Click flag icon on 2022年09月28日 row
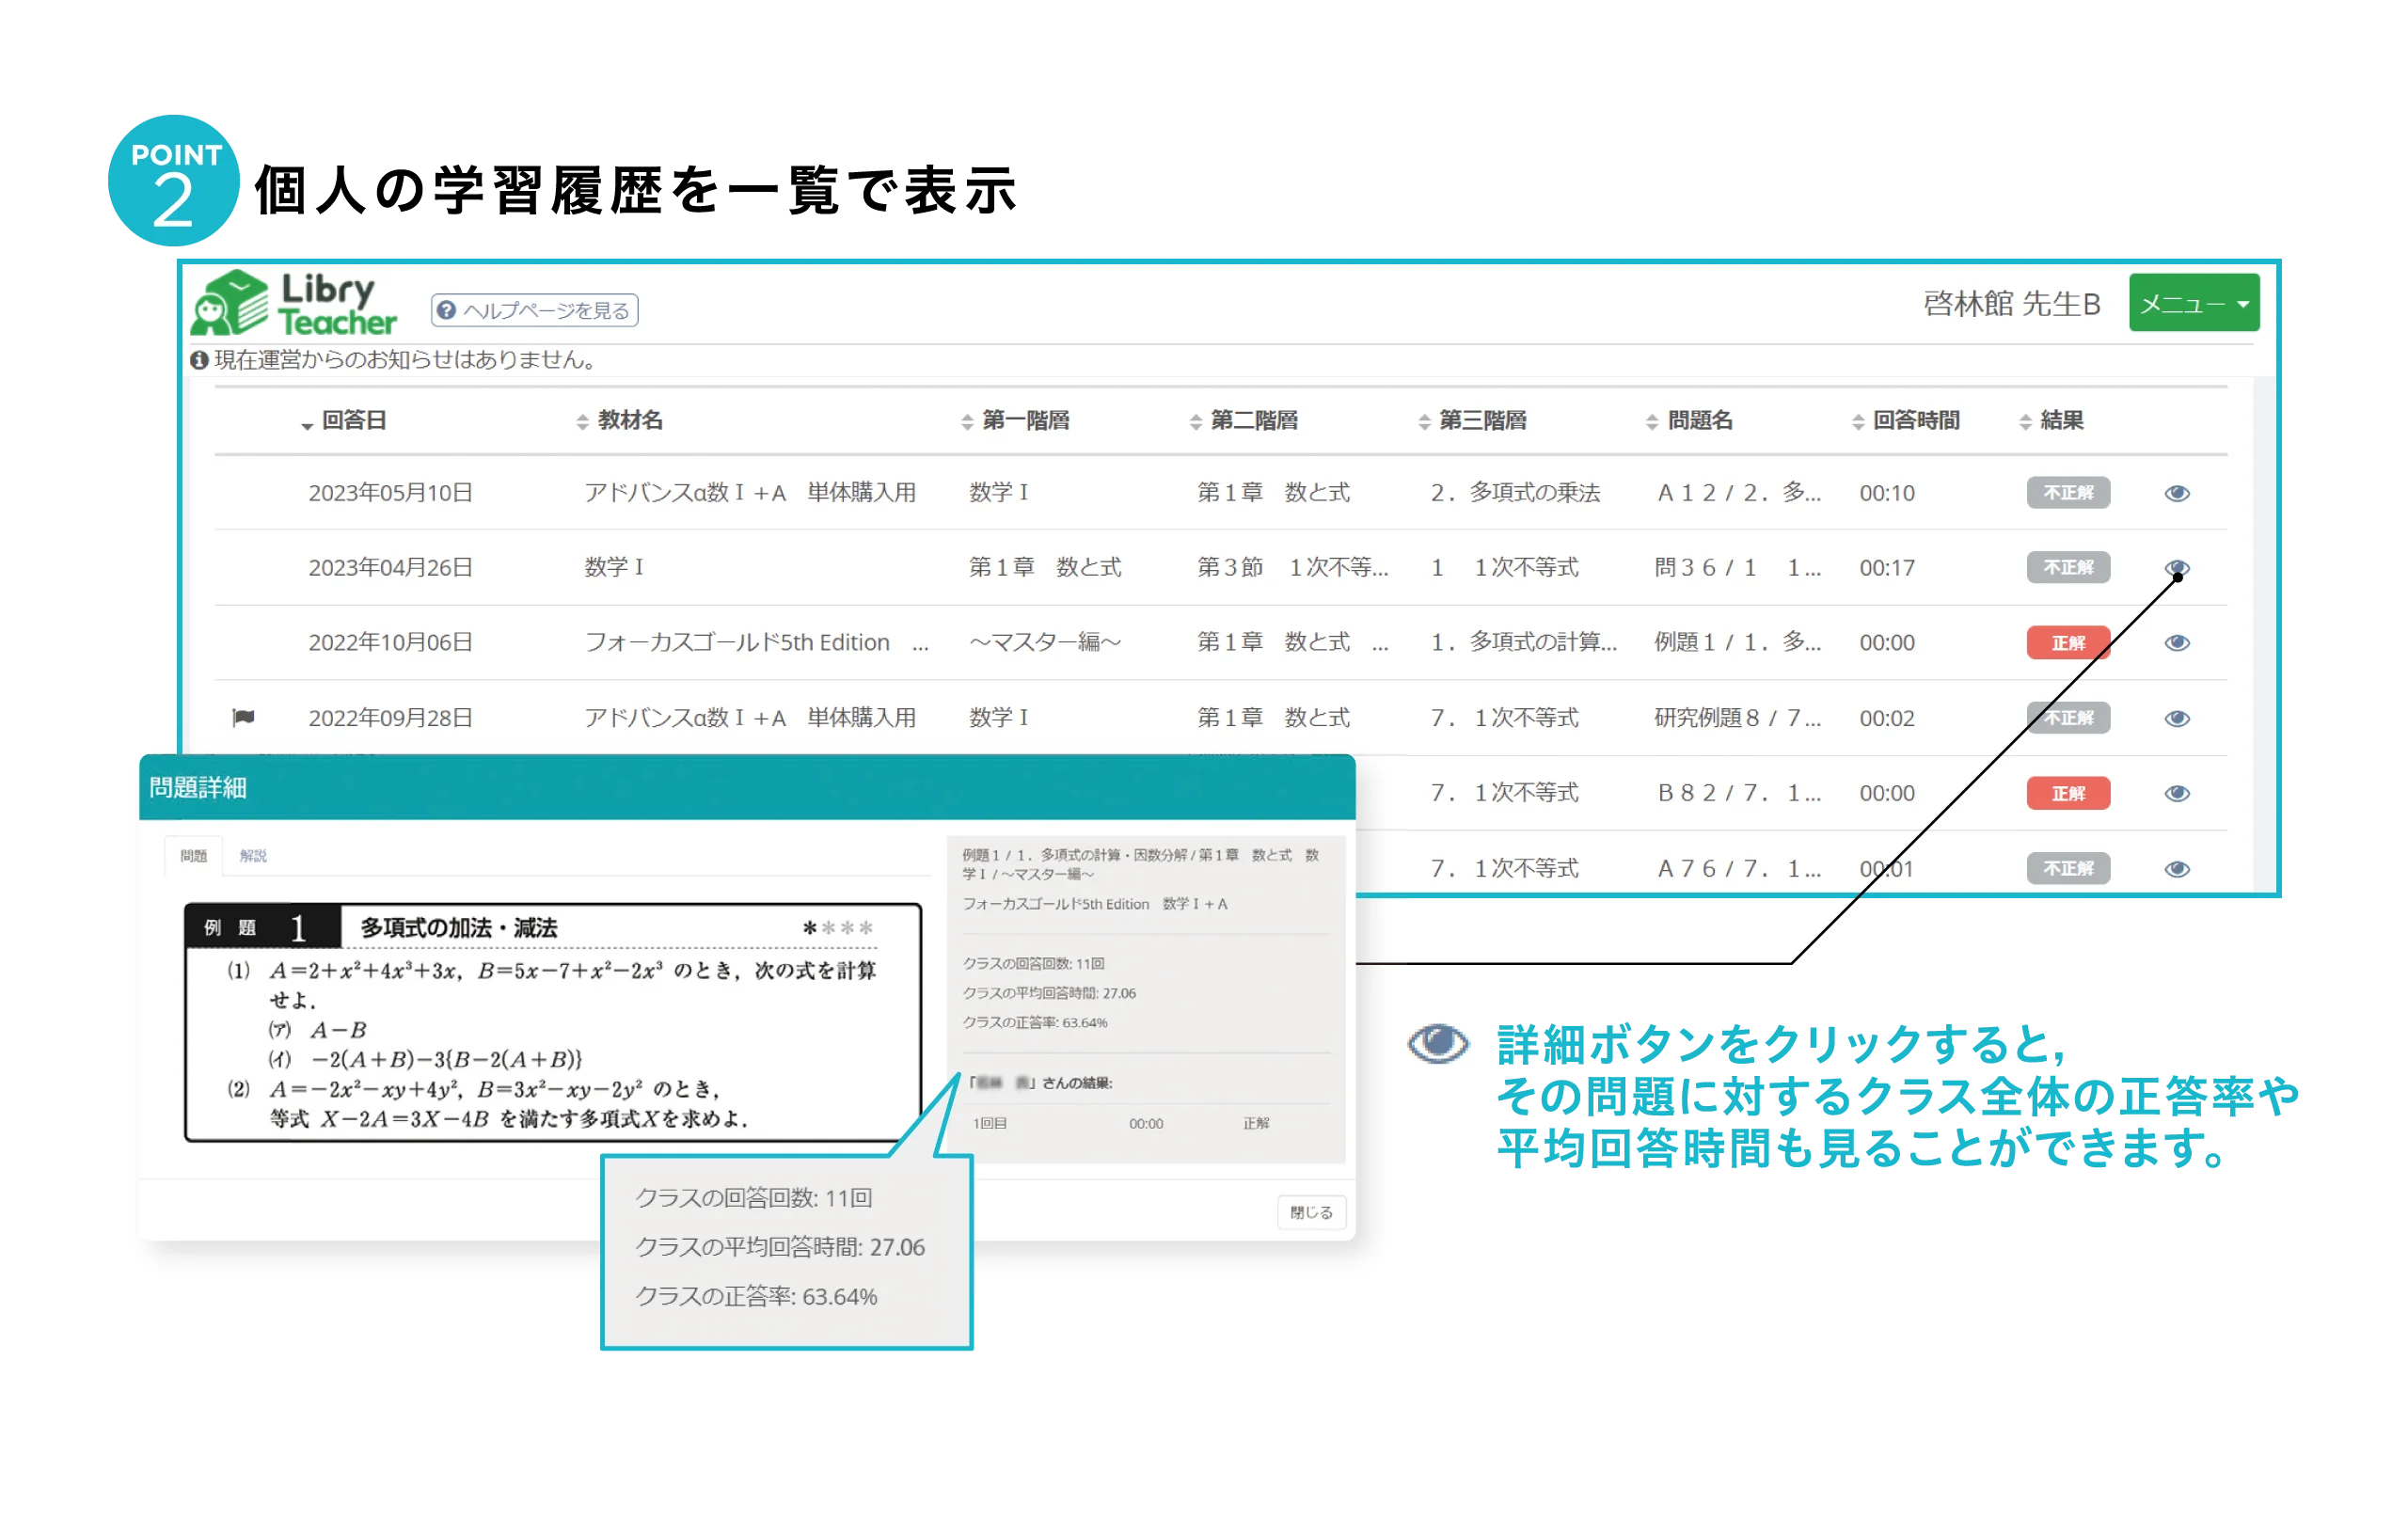Viewport: 2408px width, 1518px height. click(x=243, y=717)
